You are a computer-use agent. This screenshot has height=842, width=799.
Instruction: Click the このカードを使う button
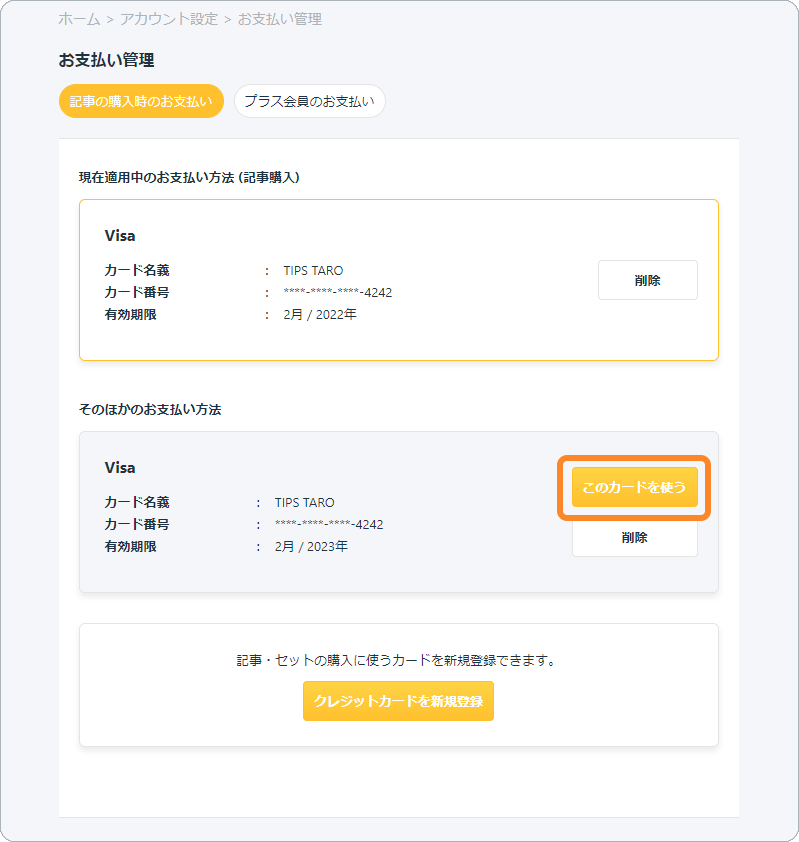634,487
